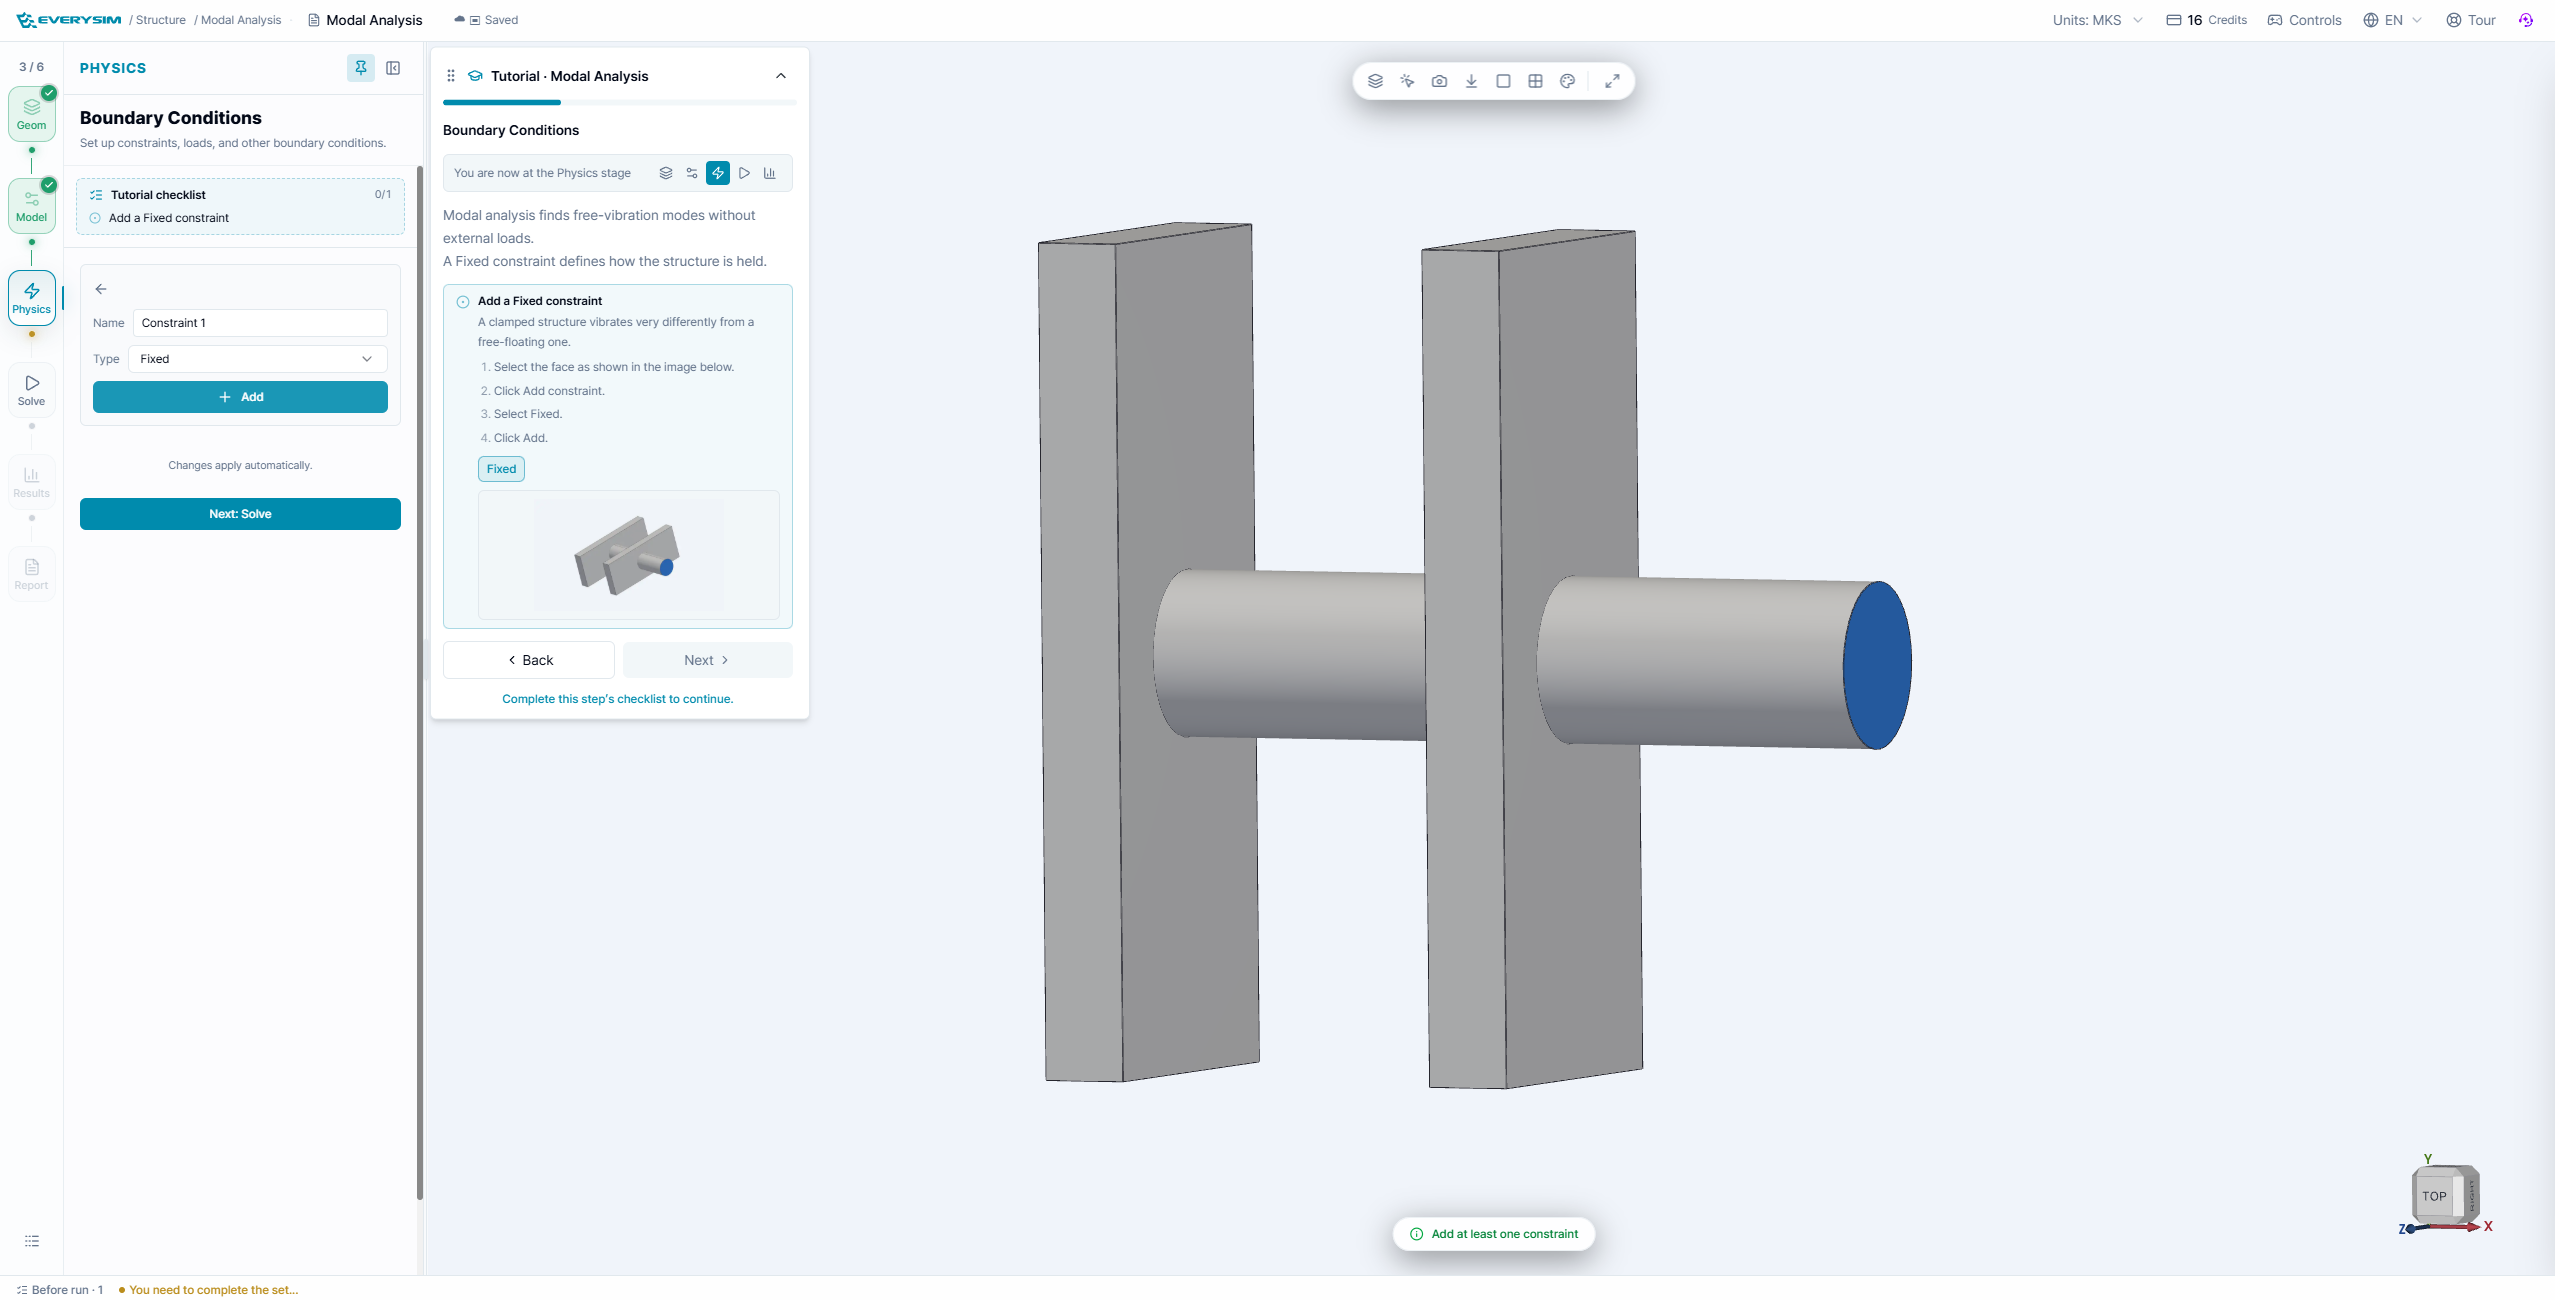Click 'Complete this step's checklist to continue'
Image resolution: width=2555 pixels, height=1300 pixels.
(x=617, y=699)
